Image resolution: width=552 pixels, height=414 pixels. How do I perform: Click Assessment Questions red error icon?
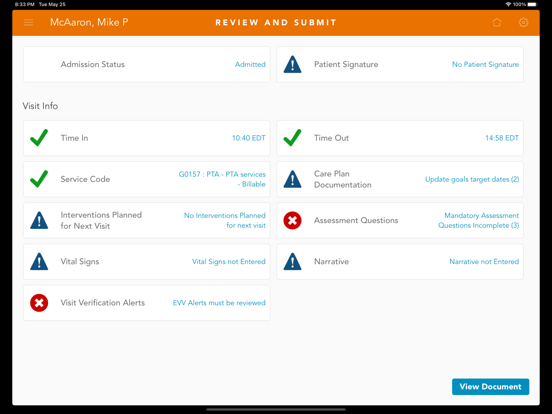pyautogui.click(x=293, y=220)
